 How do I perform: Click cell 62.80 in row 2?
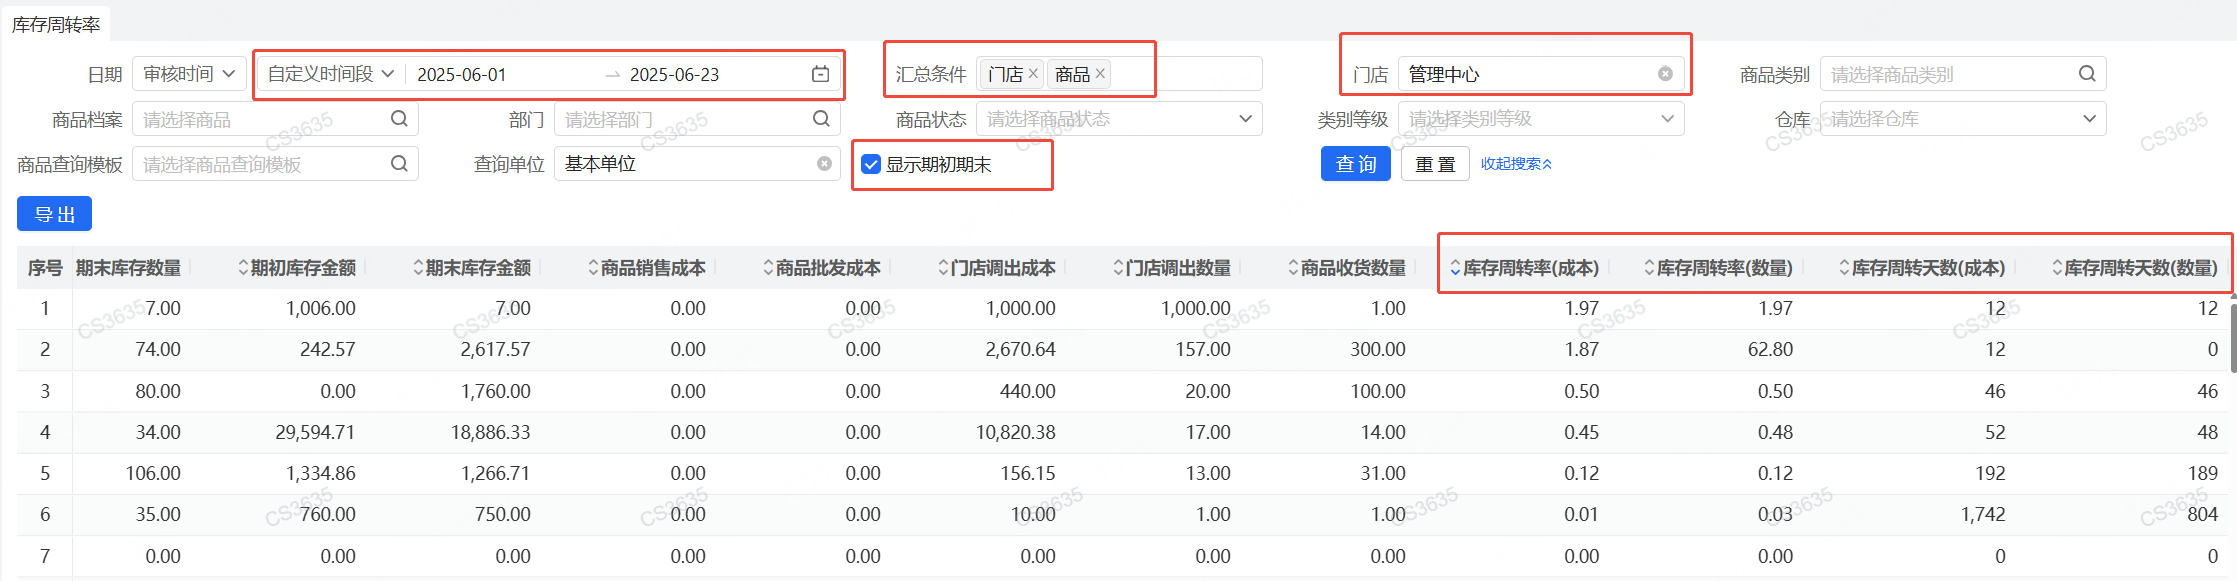pos(1770,349)
